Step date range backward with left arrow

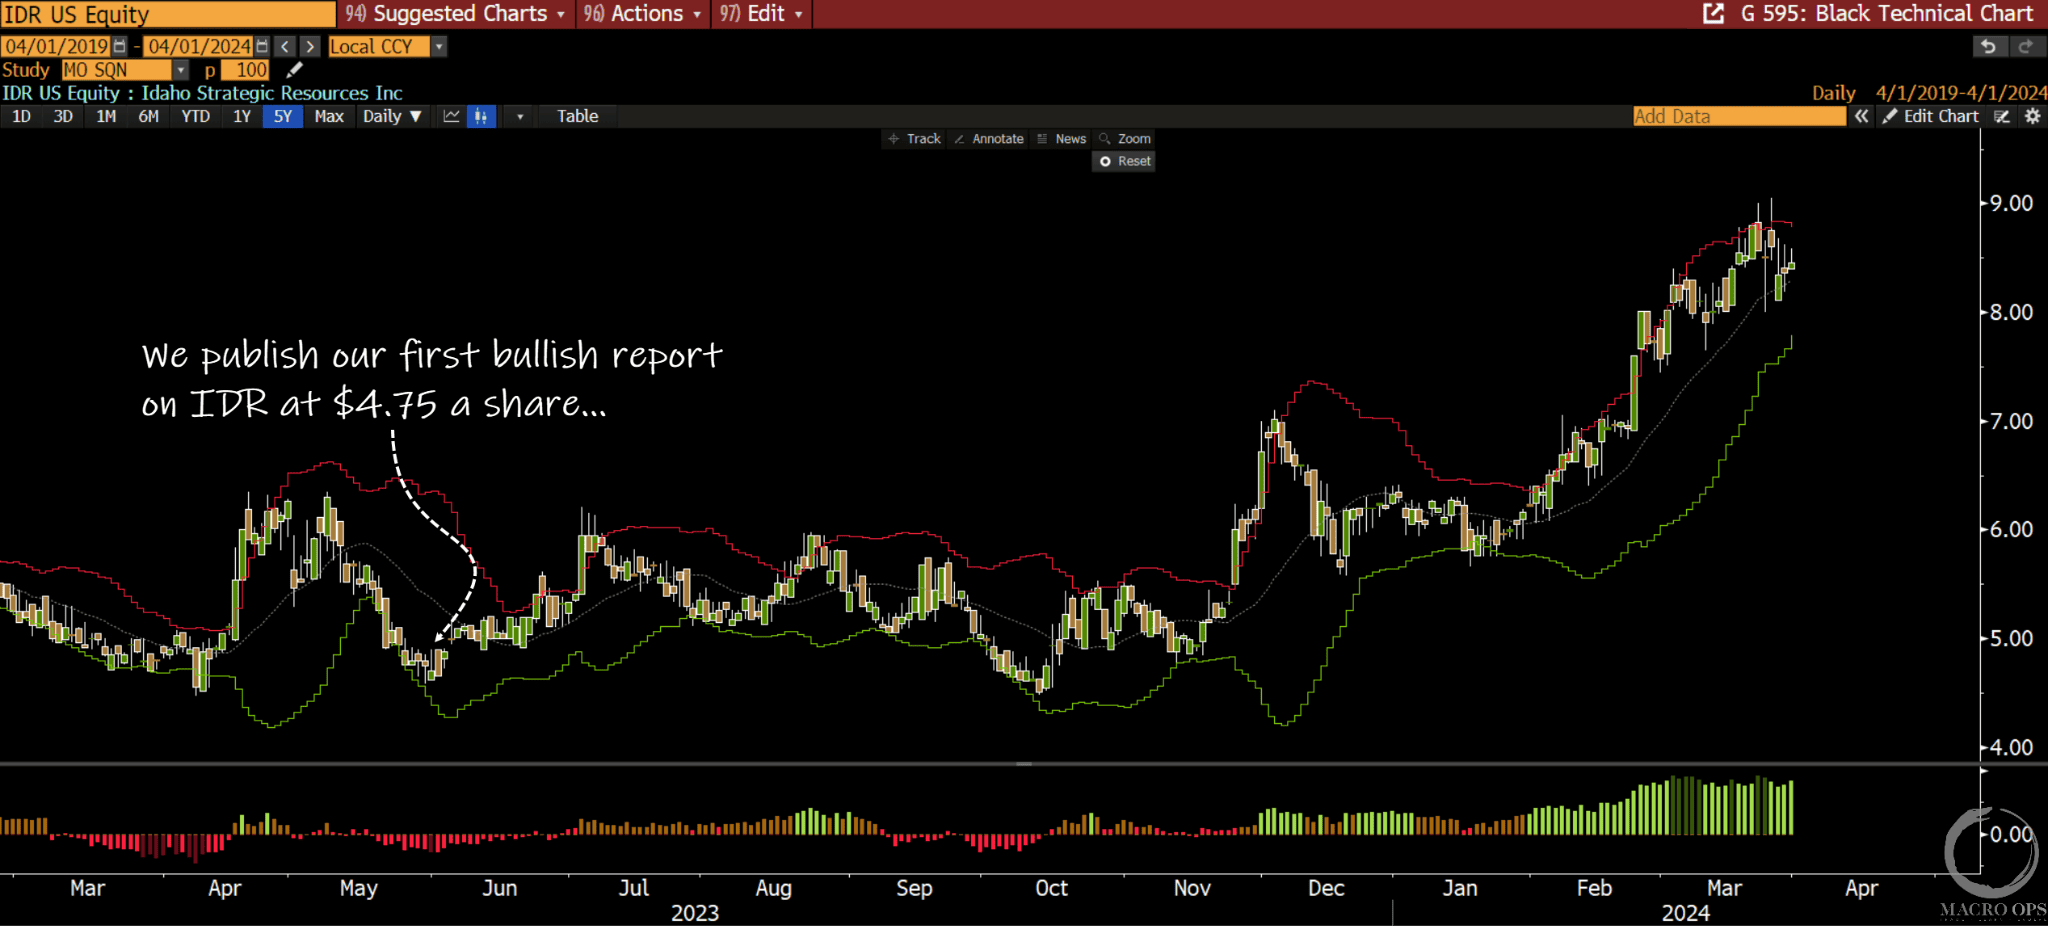tap(285, 46)
